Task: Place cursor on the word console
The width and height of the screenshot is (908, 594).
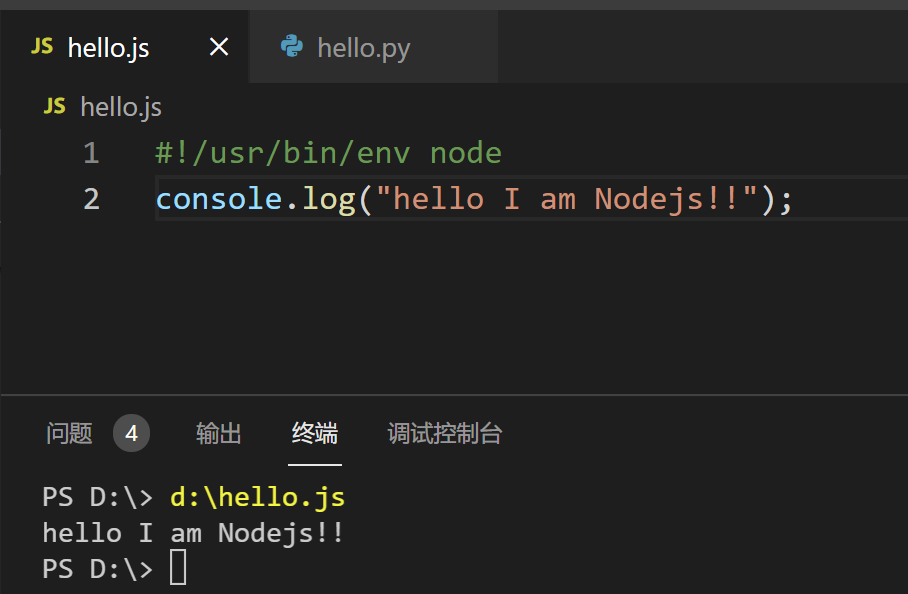Action: coord(219,198)
